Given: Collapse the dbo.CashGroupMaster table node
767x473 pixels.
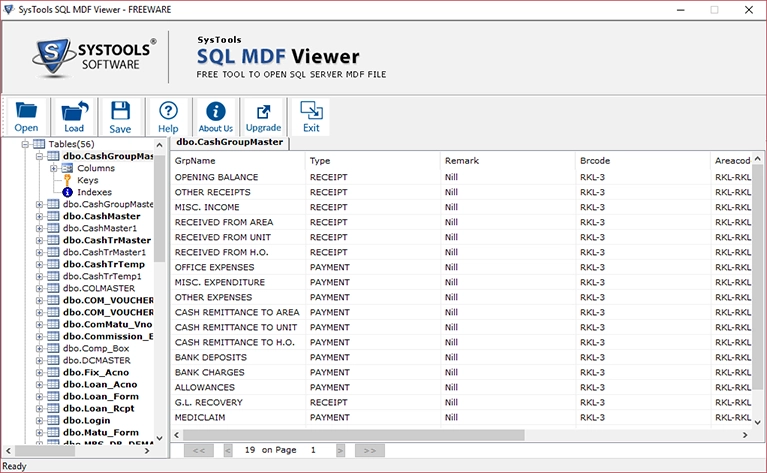Looking at the screenshot, I should click(x=39, y=157).
